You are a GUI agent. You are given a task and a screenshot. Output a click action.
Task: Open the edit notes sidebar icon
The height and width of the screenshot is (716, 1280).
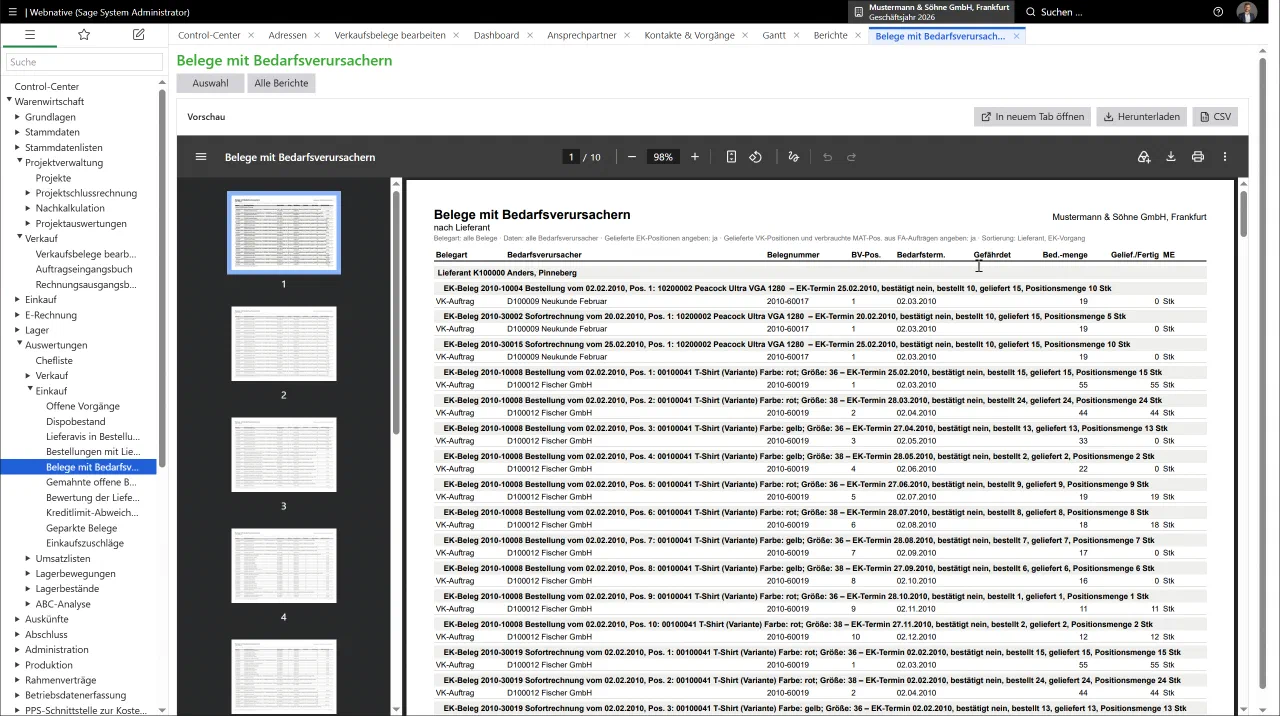click(x=138, y=34)
